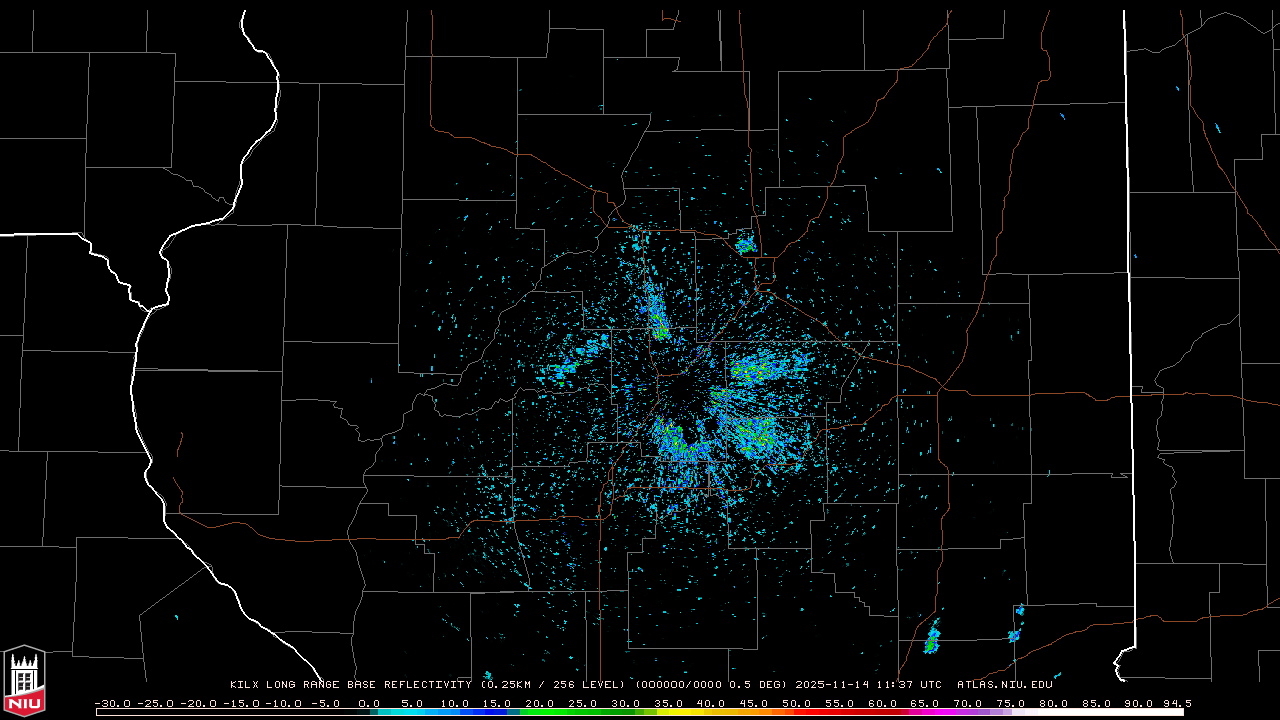The height and width of the screenshot is (720, 1280).
Task: Click the 0.0 scale label
Action: [369, 703]
